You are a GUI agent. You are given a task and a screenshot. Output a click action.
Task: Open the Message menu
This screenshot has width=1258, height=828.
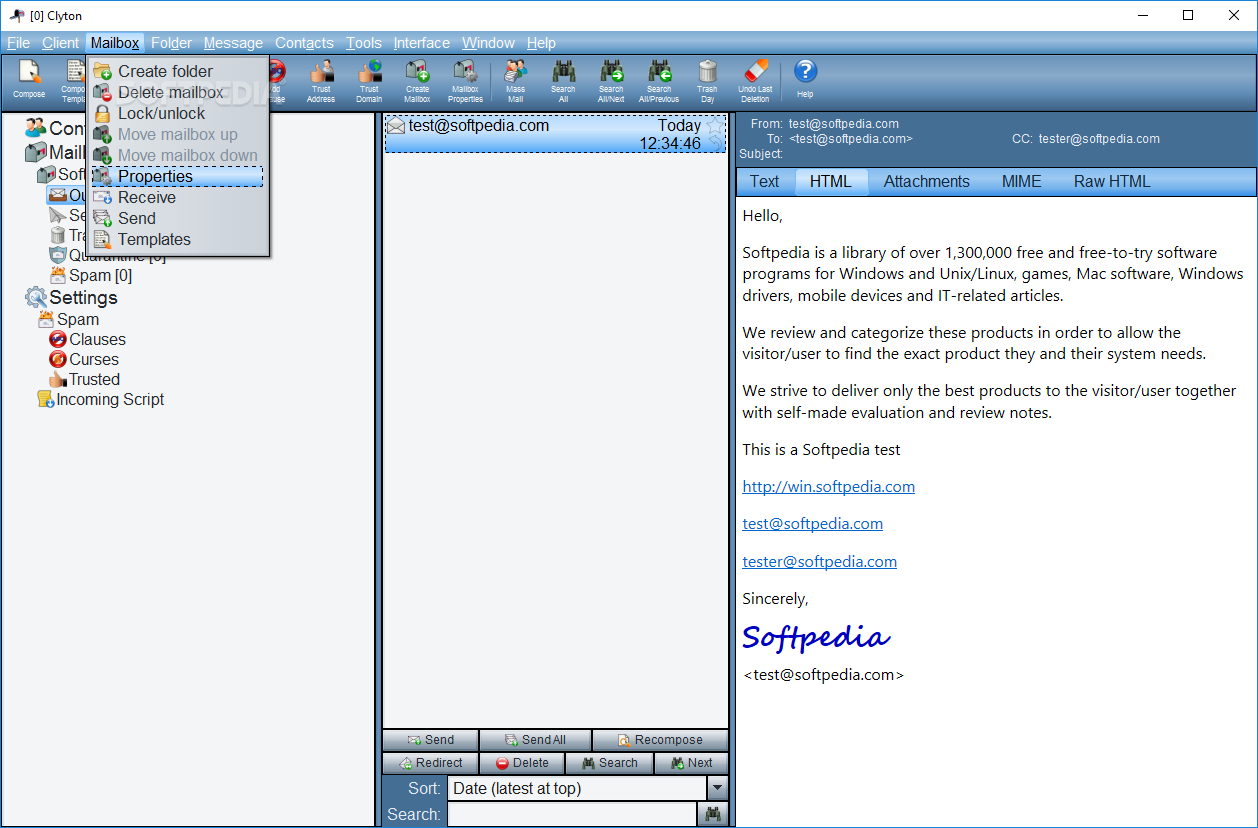233,43
